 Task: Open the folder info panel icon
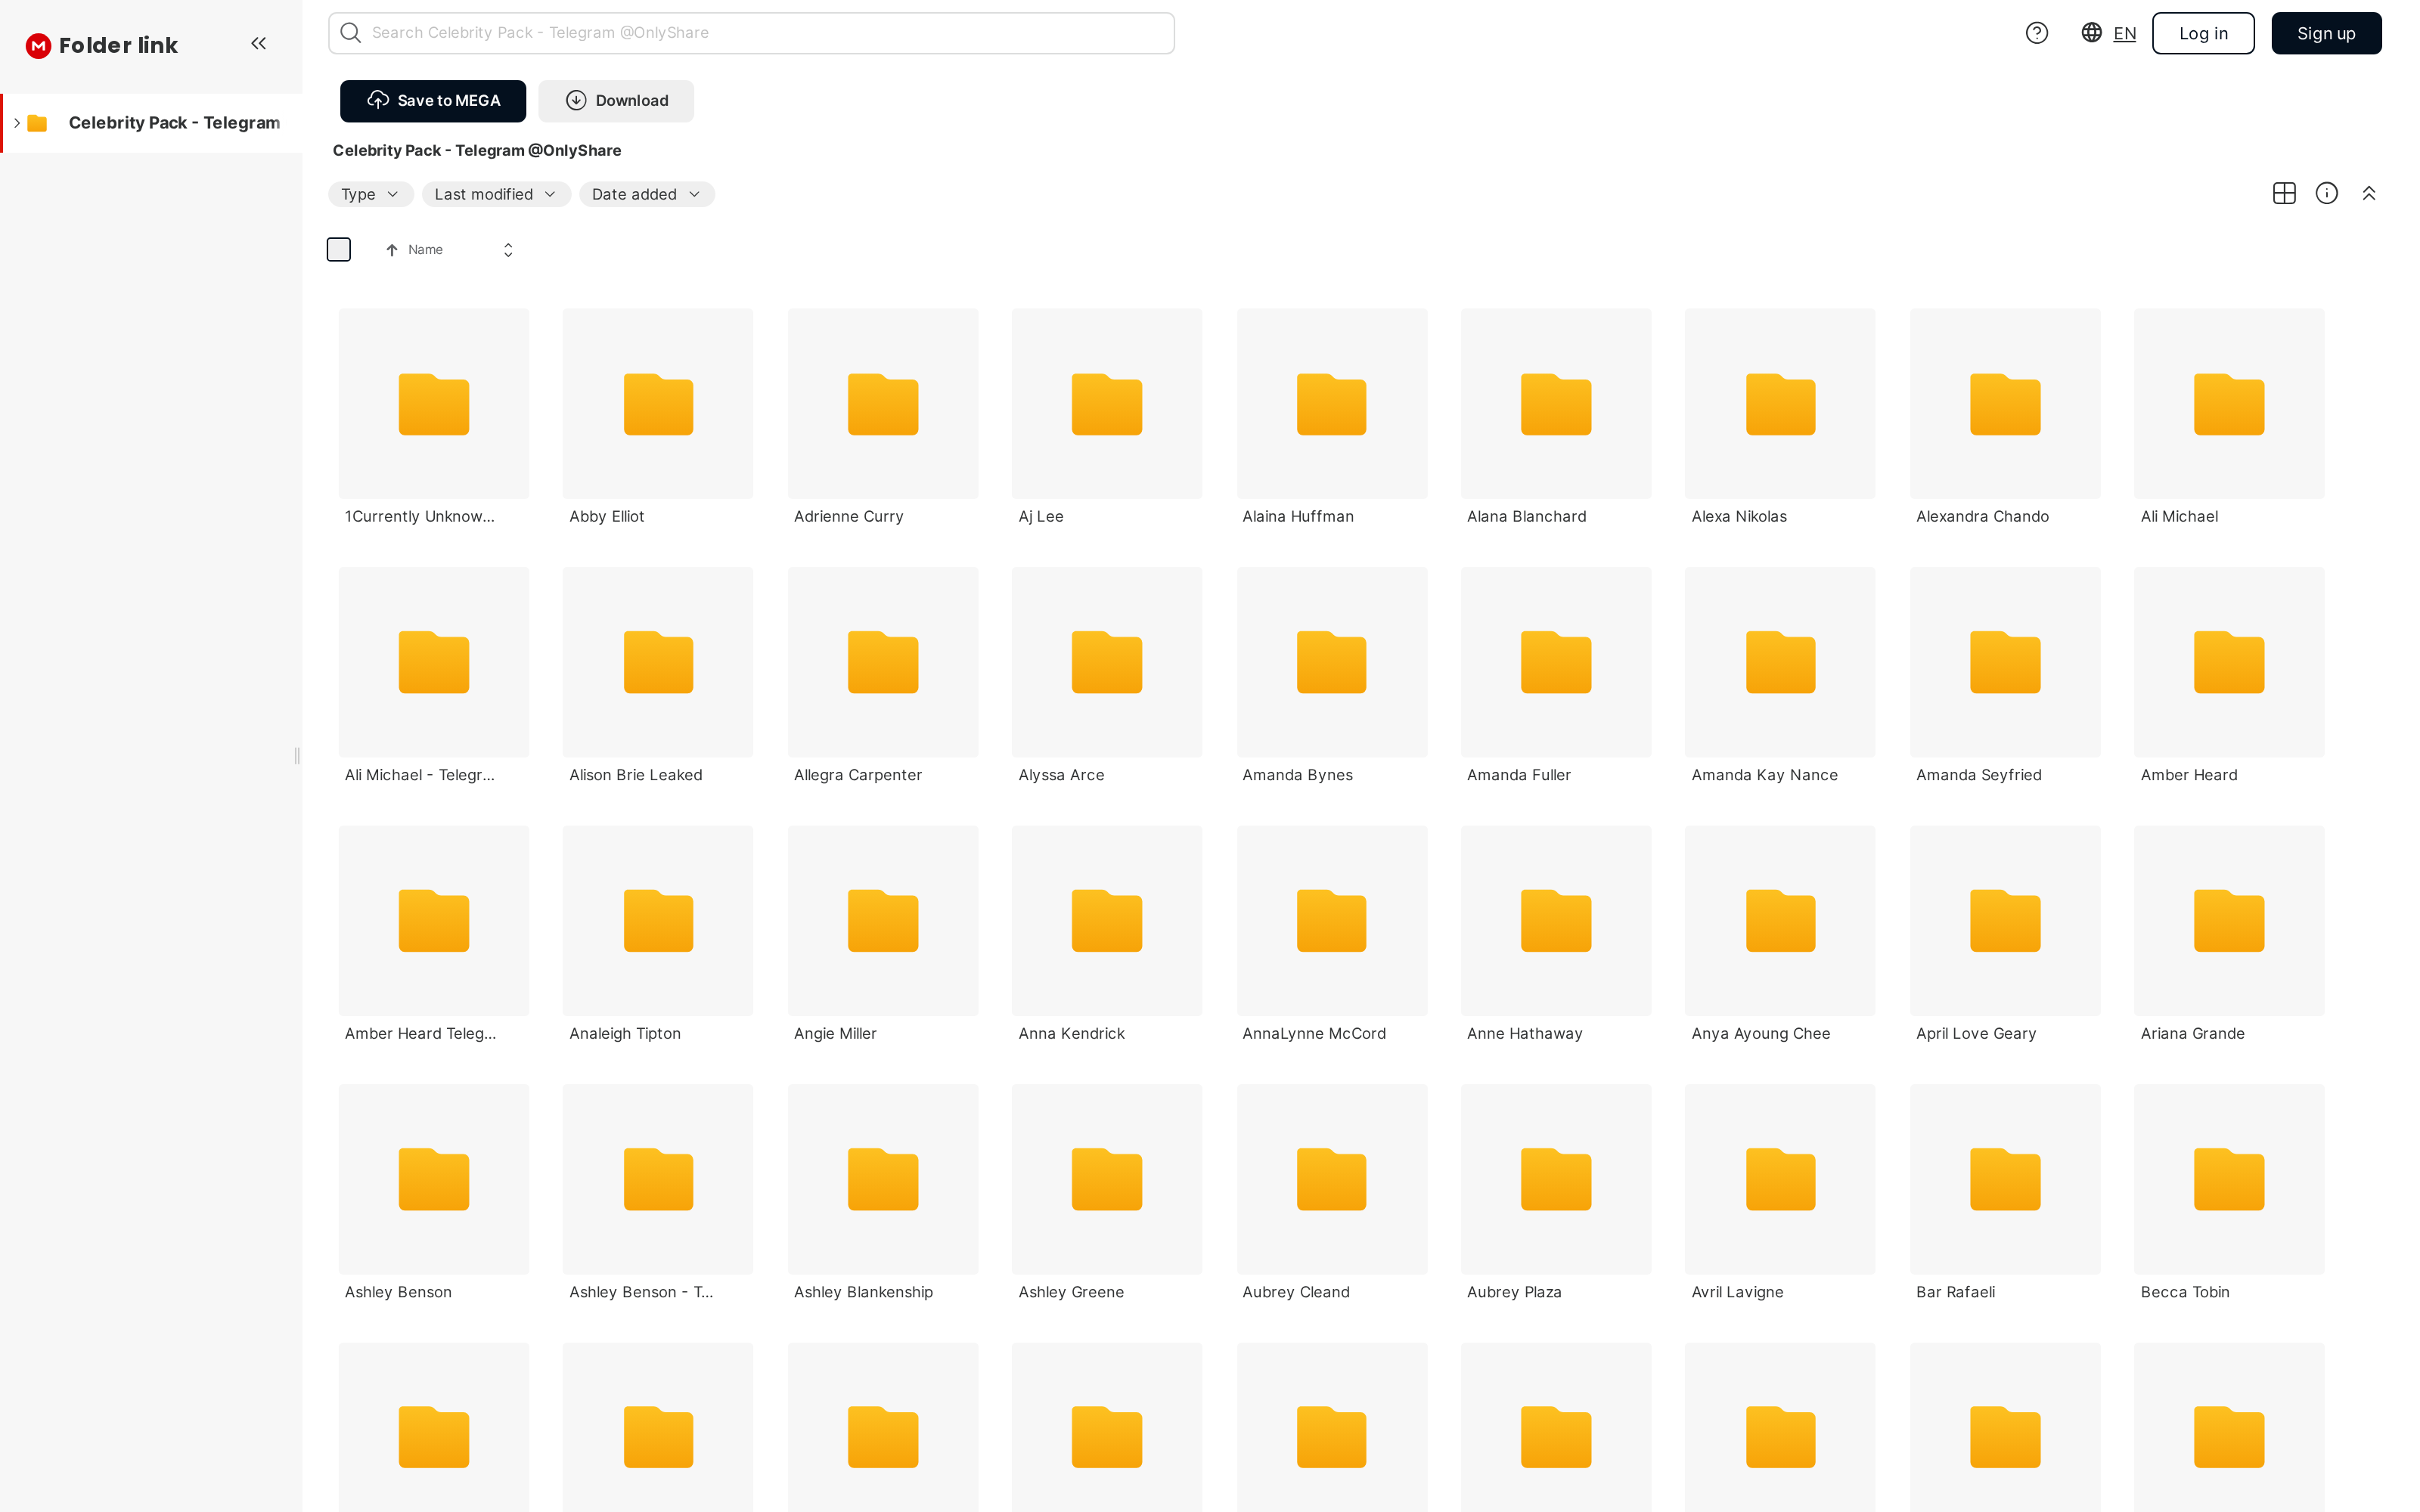coord(2327,194)
